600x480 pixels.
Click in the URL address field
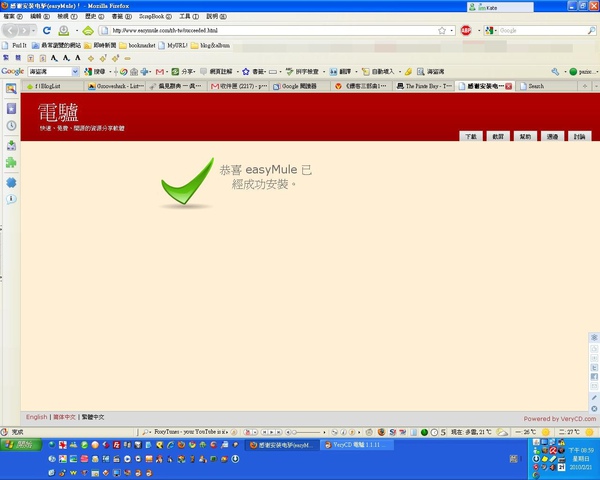pyautogui.click(x=272, y=30)
